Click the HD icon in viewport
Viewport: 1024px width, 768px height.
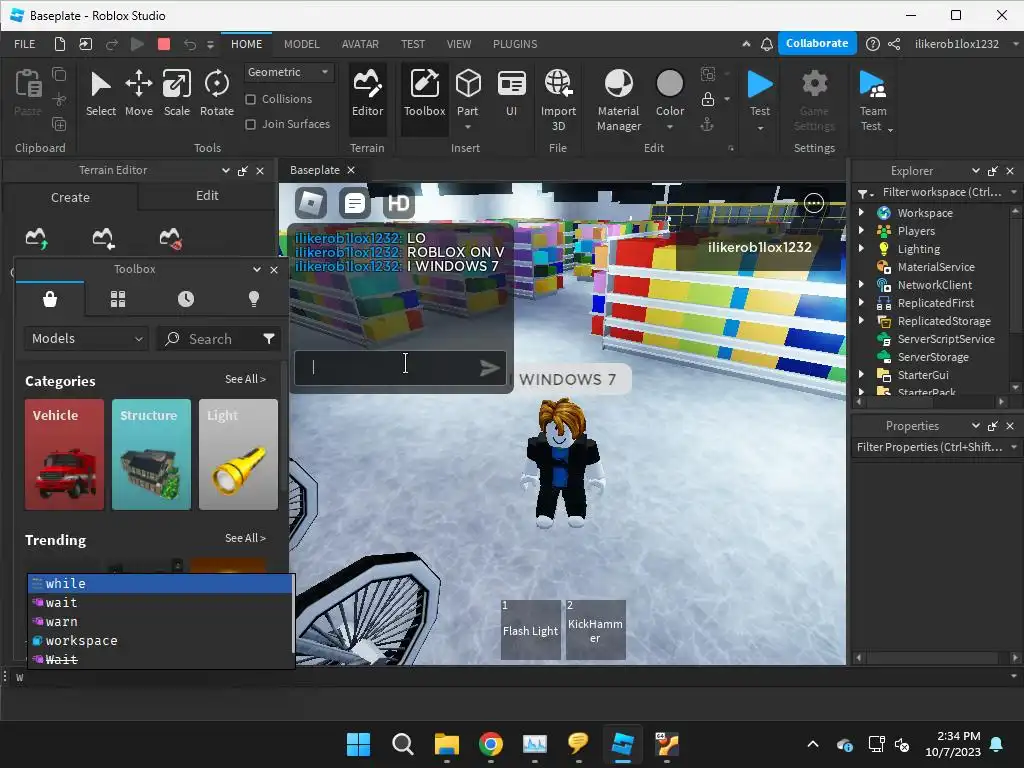(x=398, y=203)
